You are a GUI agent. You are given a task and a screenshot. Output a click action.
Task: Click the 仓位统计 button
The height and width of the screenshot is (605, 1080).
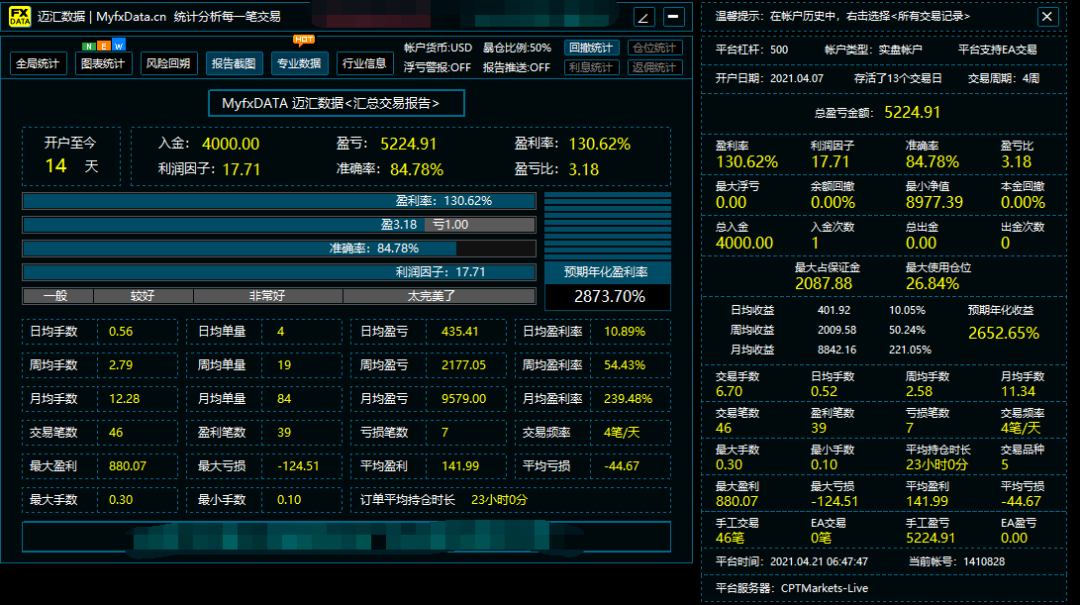point(655,48)
